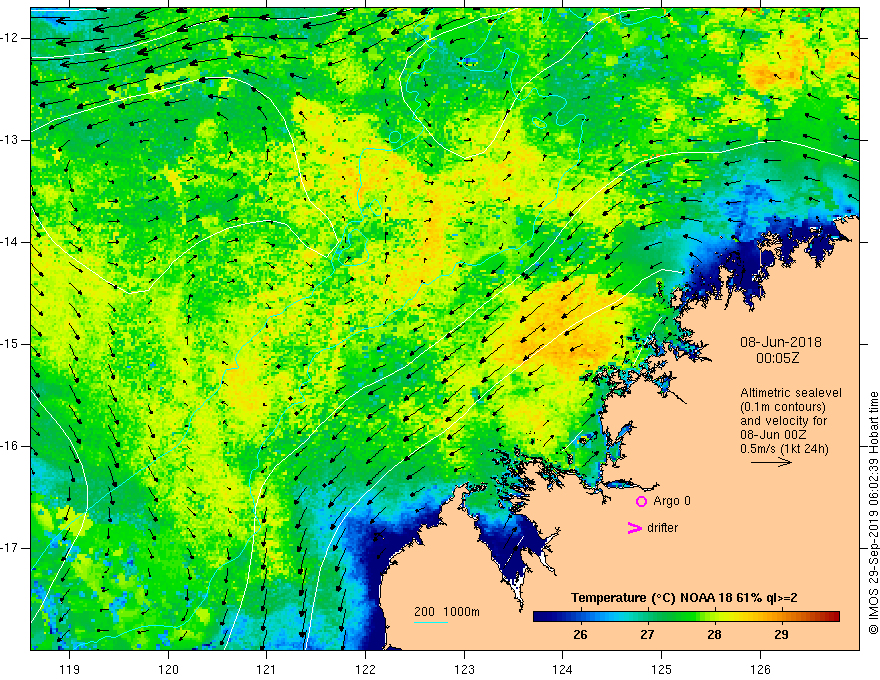The height and width of the screenshot is (680, 880).
Task: Click latitude axis label '-17'
Action: coord(11,548)
